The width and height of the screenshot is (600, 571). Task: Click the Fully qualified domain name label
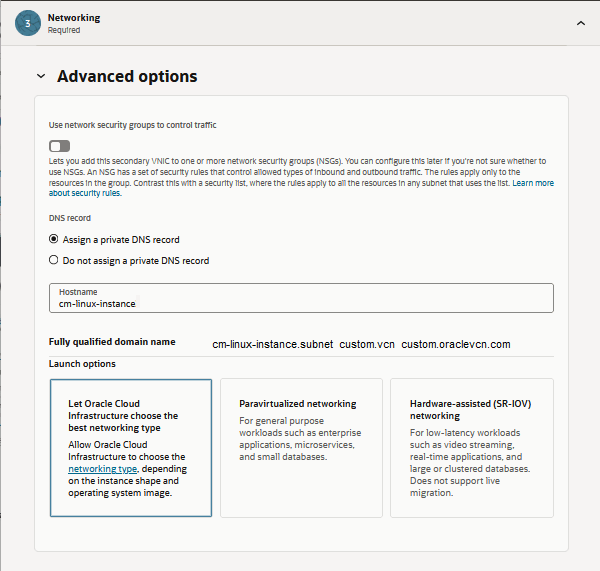tap(112, 342)
